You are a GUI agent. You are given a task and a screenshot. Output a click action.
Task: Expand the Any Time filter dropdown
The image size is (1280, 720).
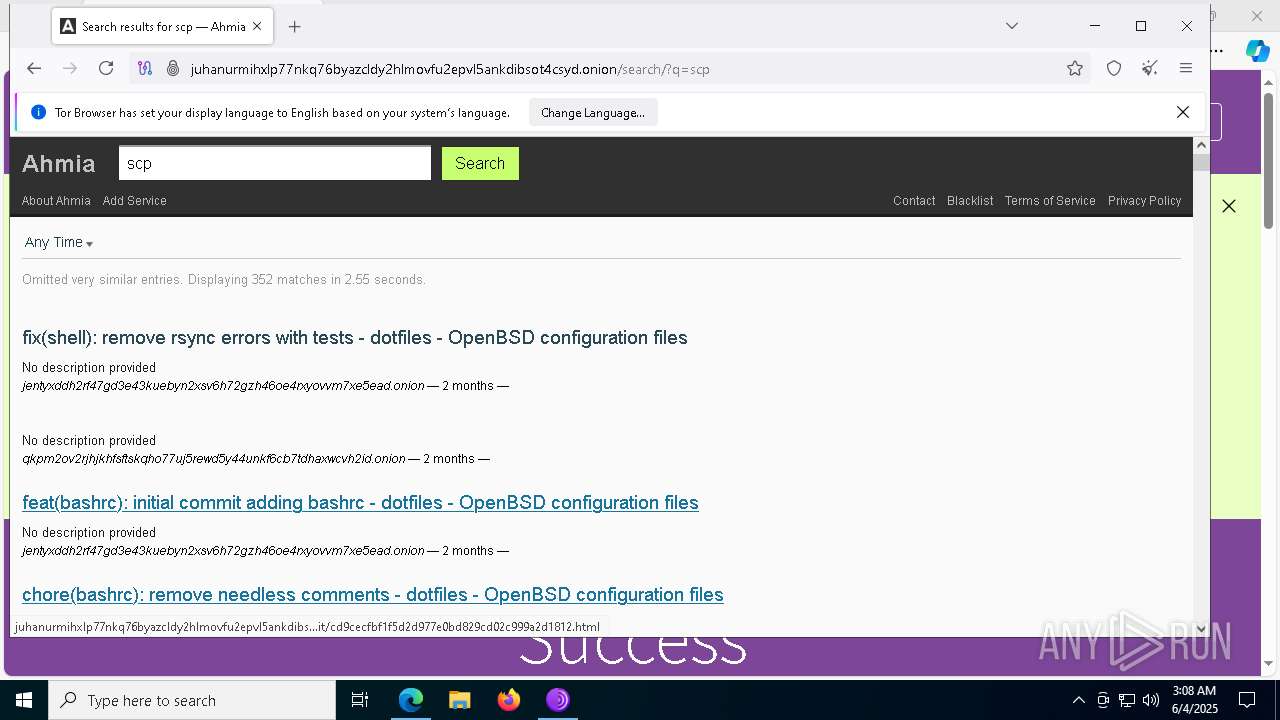(59, 242)
